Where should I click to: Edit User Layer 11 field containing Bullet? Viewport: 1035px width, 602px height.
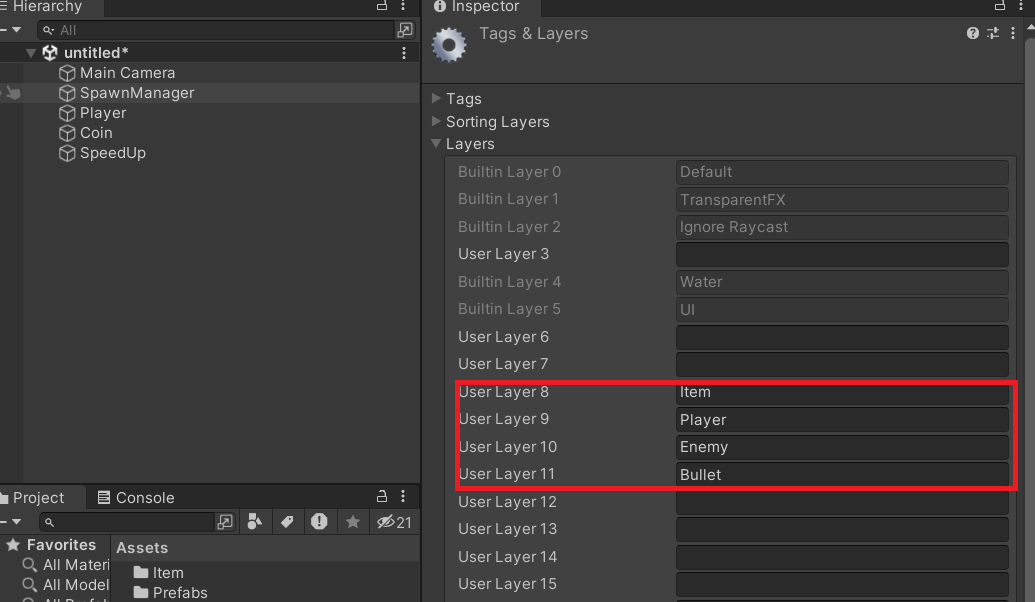[x=842, y=475]
